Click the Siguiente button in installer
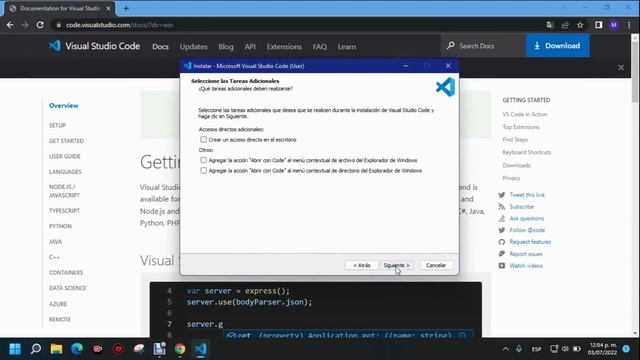The height and width of the screenshot is (360, 640). pyautogui.click(x=396, y=265)
